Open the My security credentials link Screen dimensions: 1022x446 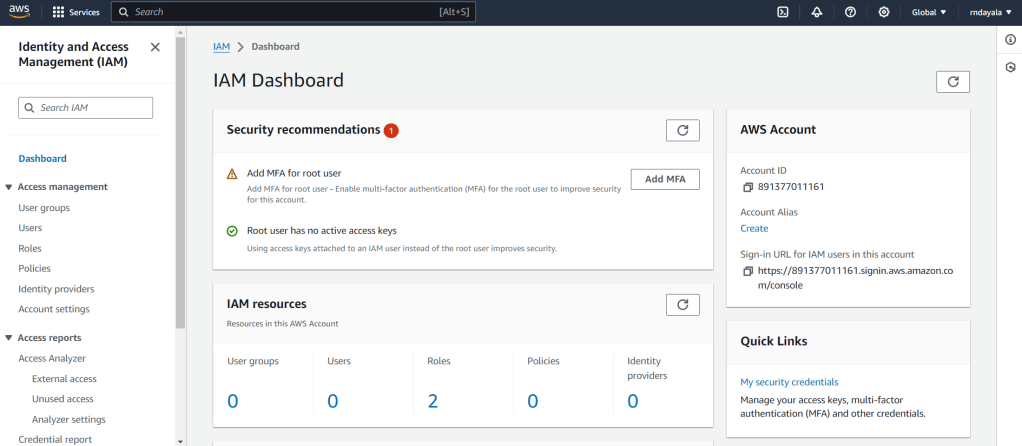pyautogui.click(x=789, y=382)
